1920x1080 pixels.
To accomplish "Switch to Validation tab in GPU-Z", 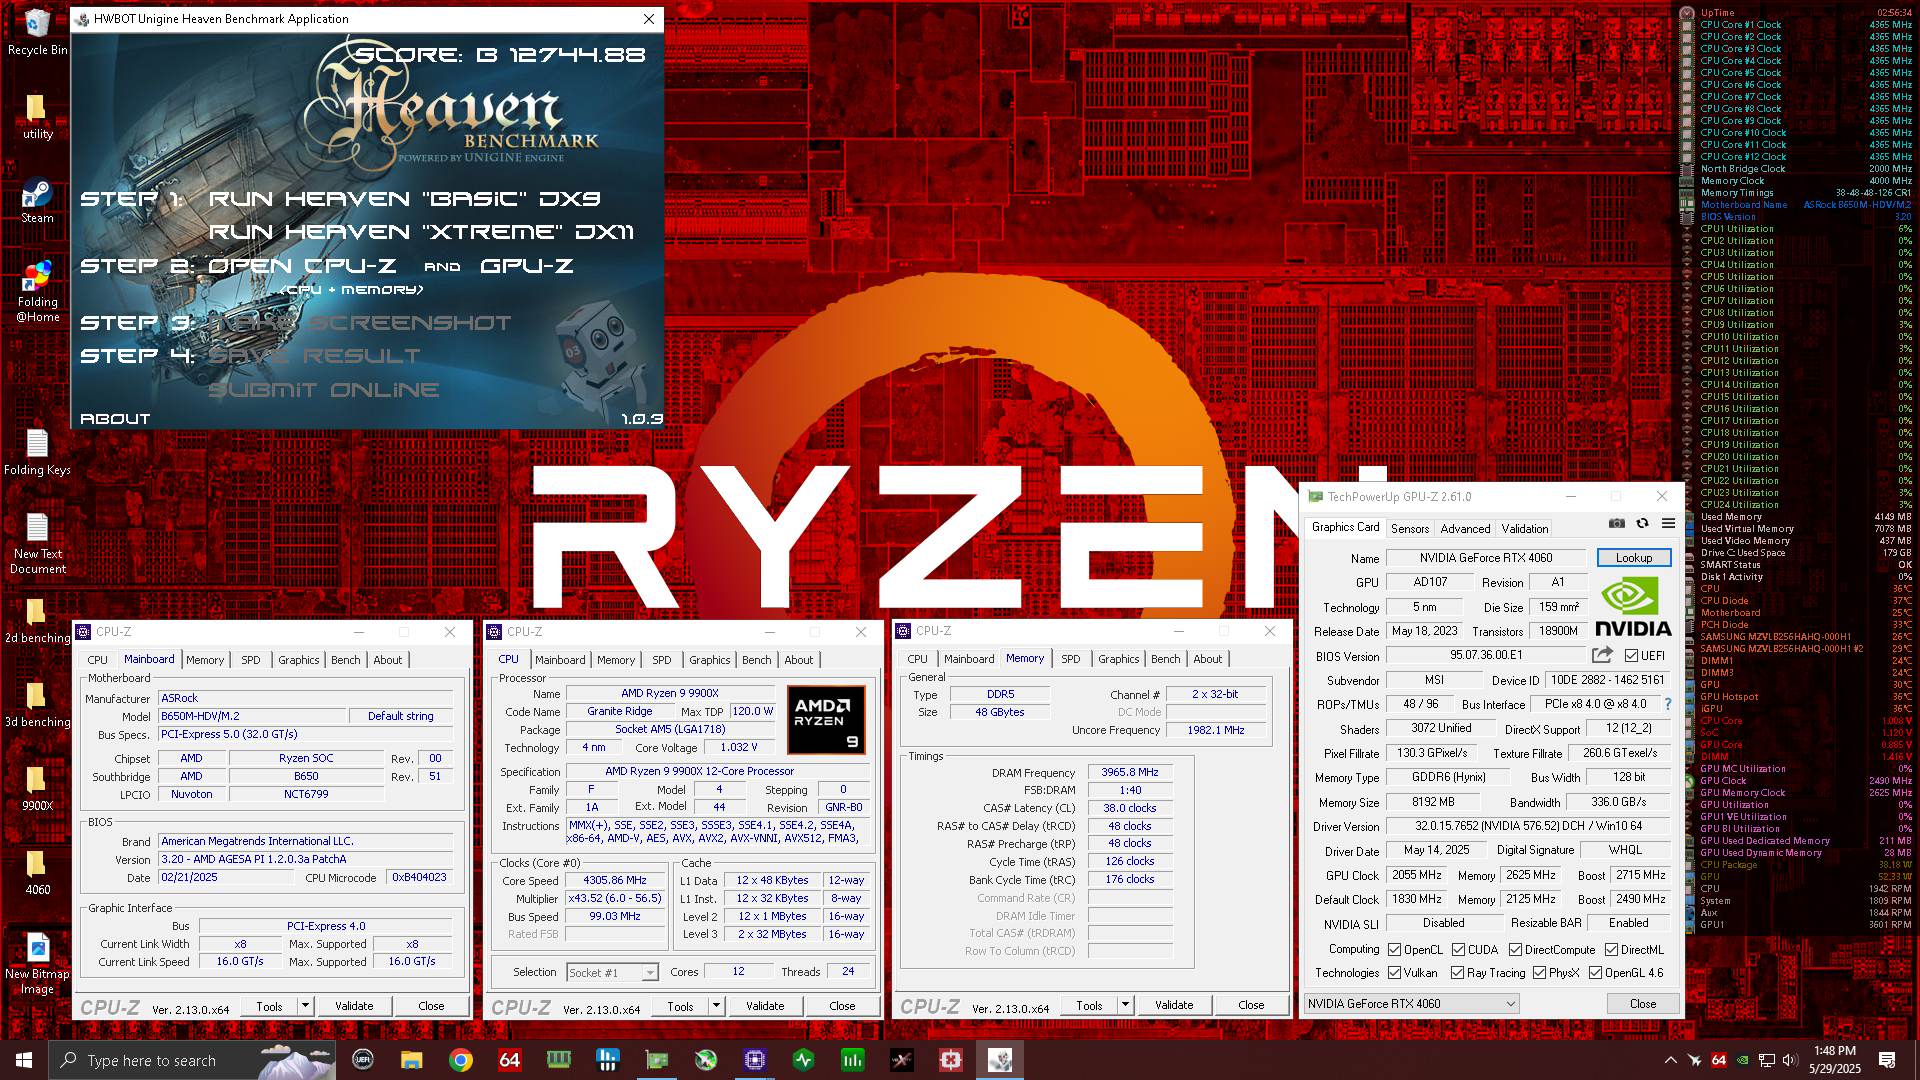I will tap(1524, 528).
